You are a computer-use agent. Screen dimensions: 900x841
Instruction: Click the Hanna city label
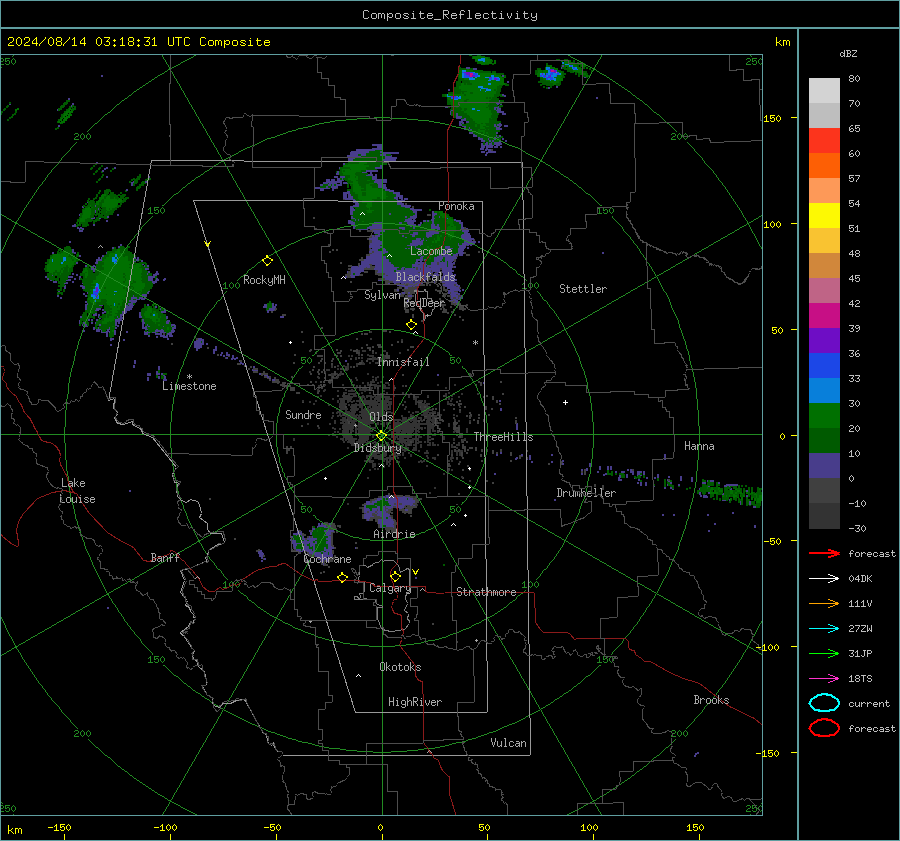(699, 446)
